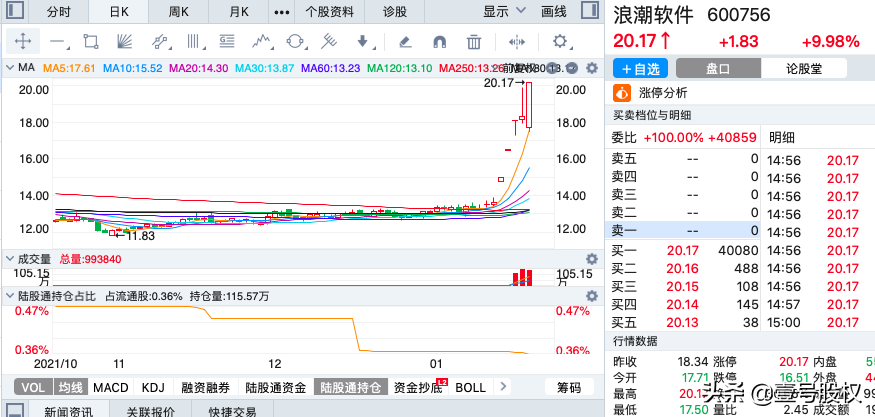
Task: Toggle the 资金抄底 indicator
Action: [417, 387]
